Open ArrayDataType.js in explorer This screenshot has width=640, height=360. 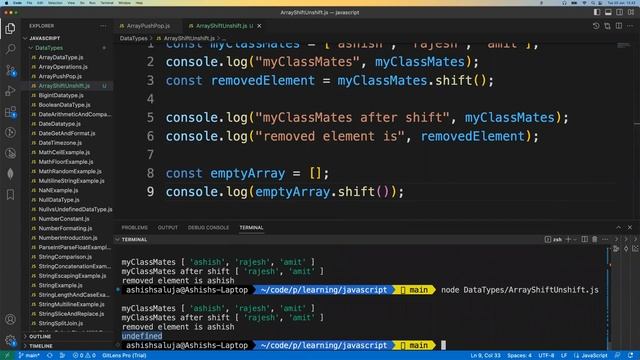pos(61,57)
